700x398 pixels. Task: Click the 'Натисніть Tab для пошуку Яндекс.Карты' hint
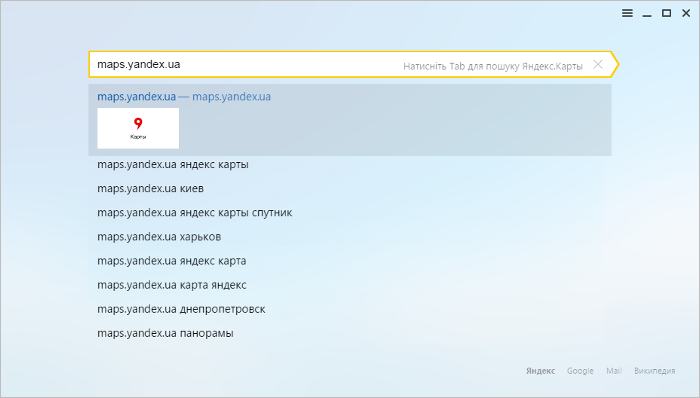click(x=493, y=66)
